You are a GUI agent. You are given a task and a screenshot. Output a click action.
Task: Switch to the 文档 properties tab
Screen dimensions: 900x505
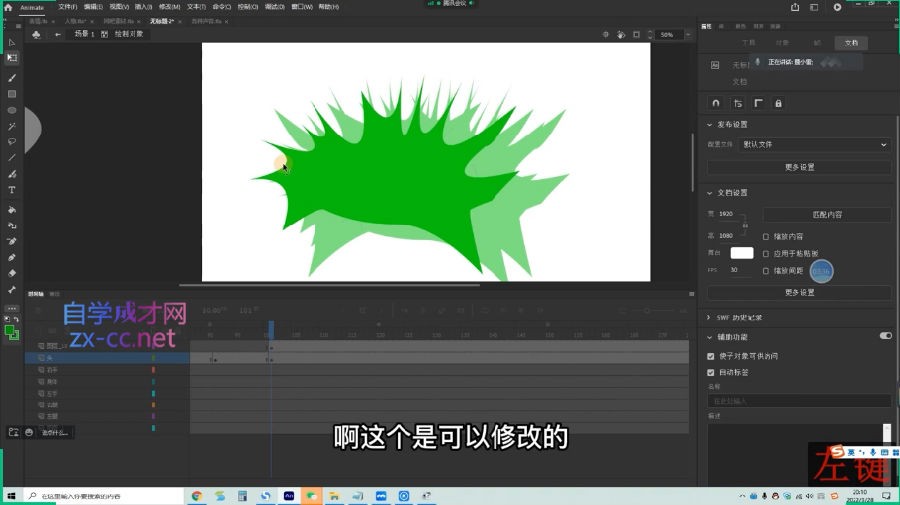[851, 43]
